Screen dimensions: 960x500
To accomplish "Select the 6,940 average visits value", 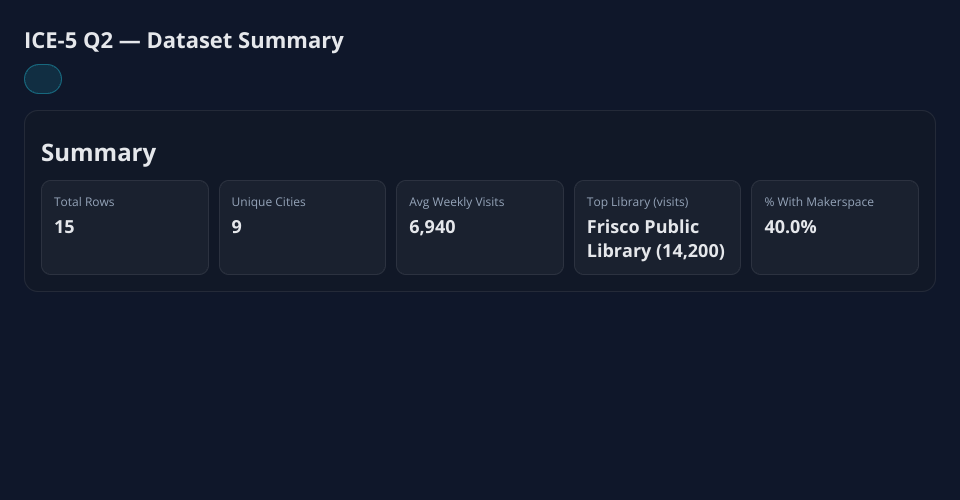I will tap(432, 227).
